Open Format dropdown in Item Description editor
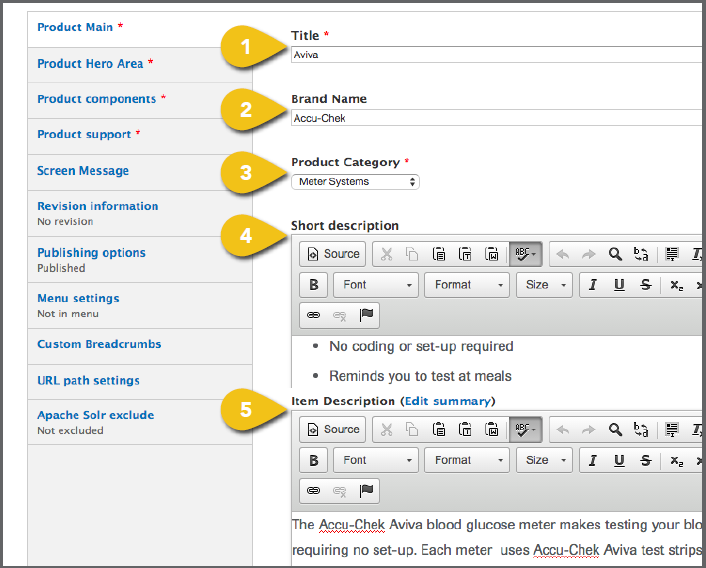This screenshot has height=568, width=706. point(467,460)
